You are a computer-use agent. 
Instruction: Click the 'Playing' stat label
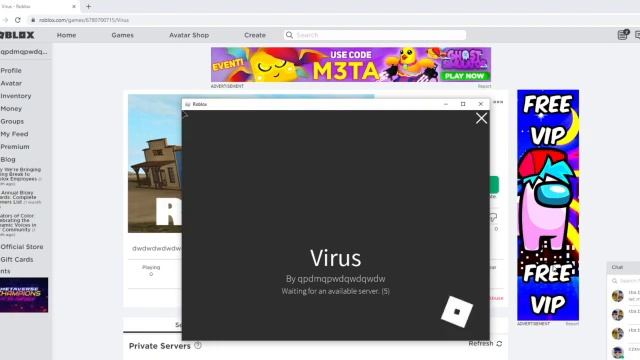tap(151, 267)
